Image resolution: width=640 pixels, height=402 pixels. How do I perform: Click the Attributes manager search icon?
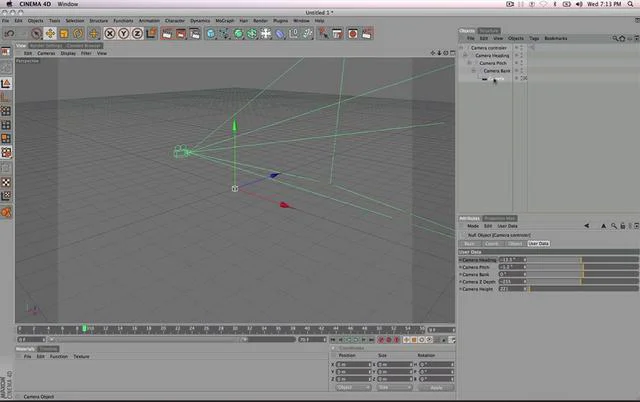[613, 226]
